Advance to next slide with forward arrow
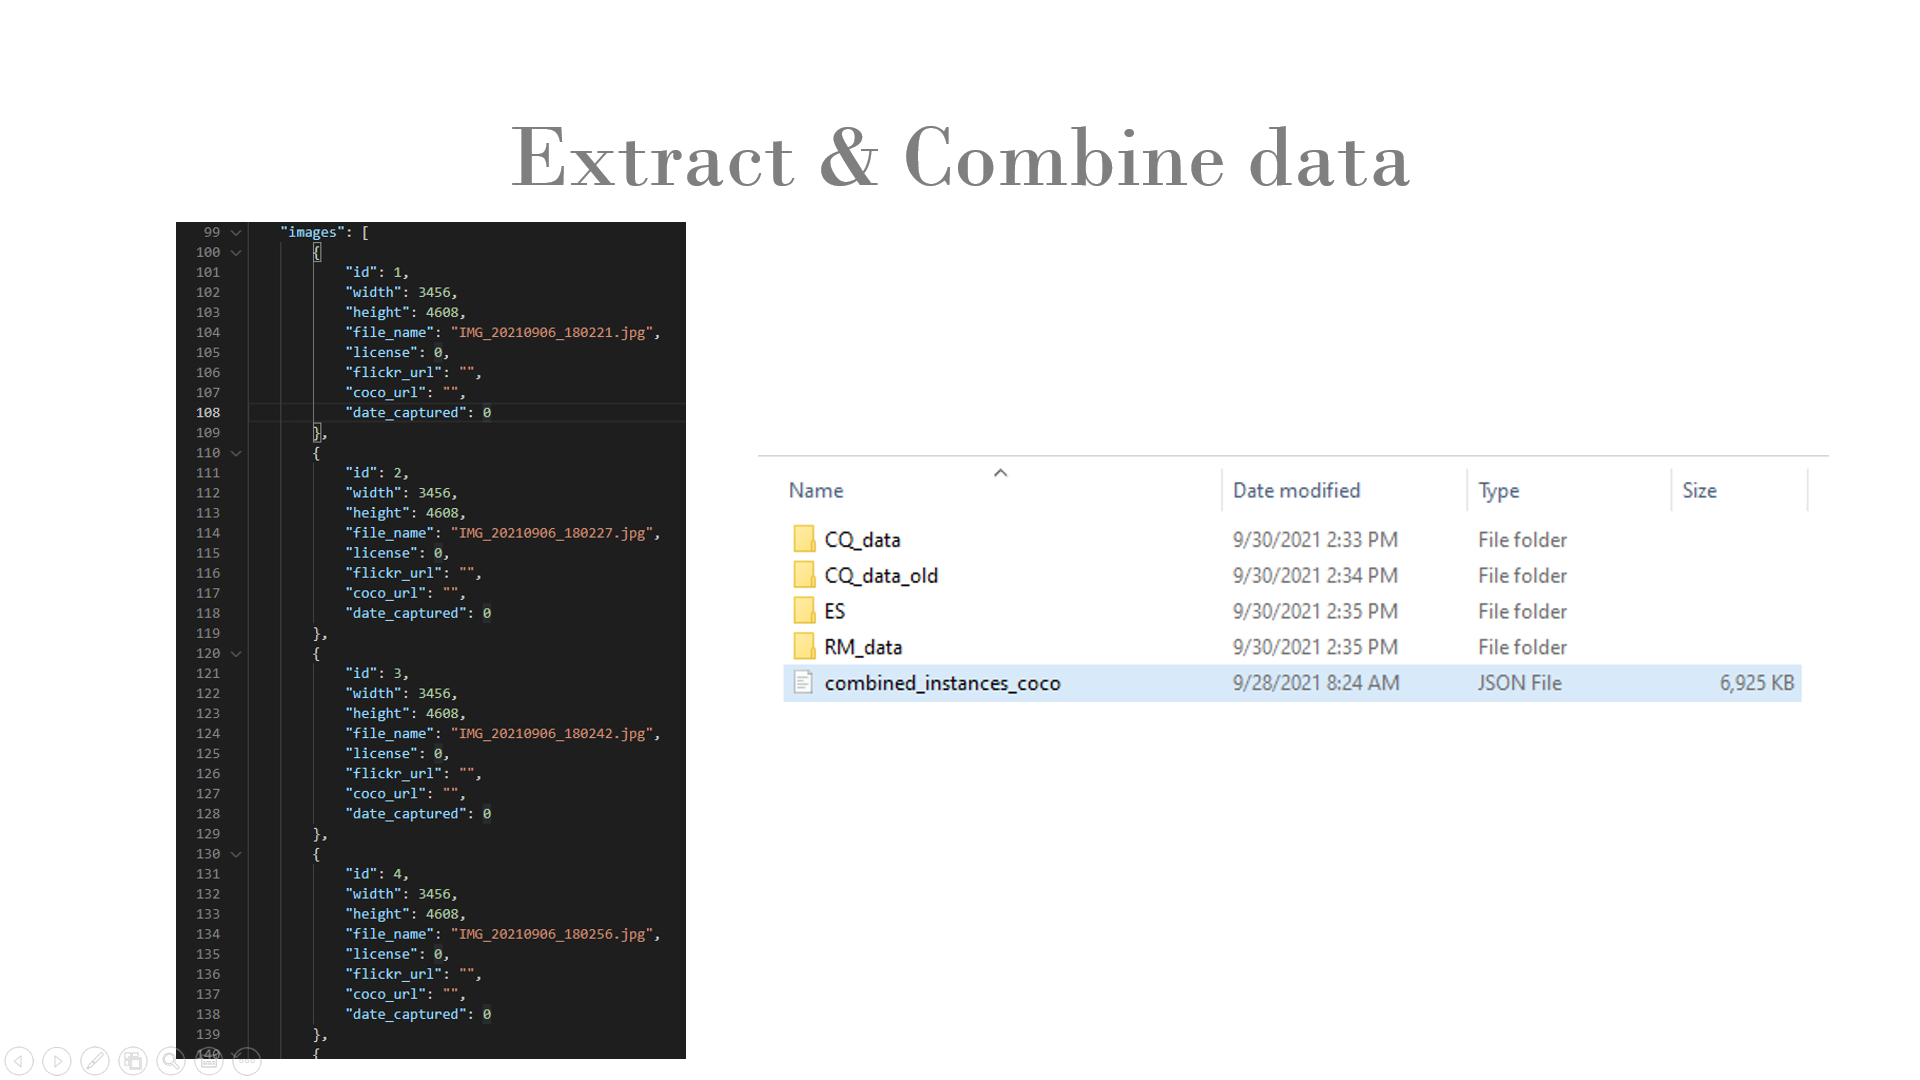1920x1080 pixels. pyautogui.click(x=57, y=1060)
